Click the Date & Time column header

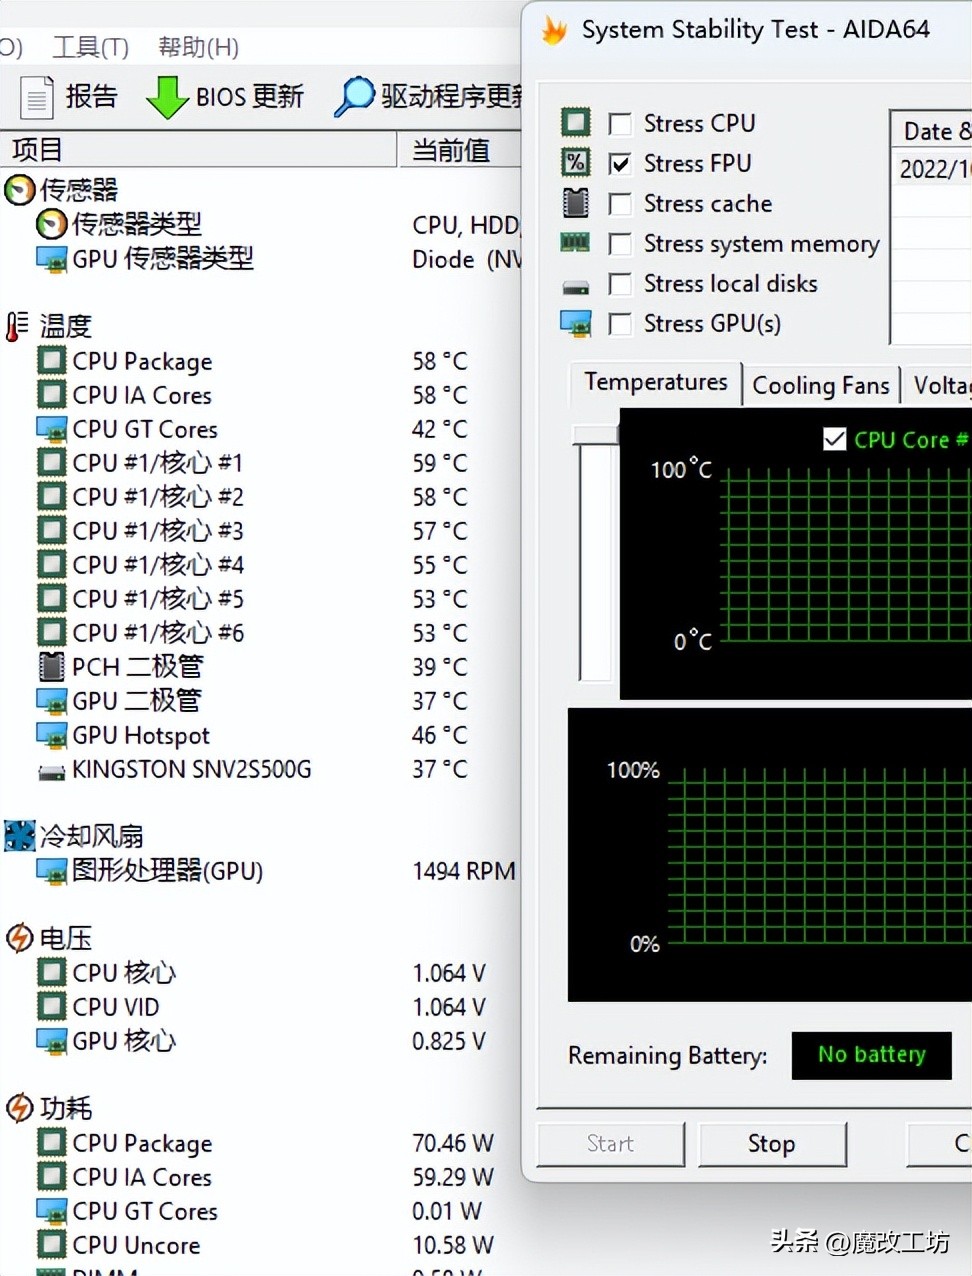pyautogui.click(x=931, y=131)
